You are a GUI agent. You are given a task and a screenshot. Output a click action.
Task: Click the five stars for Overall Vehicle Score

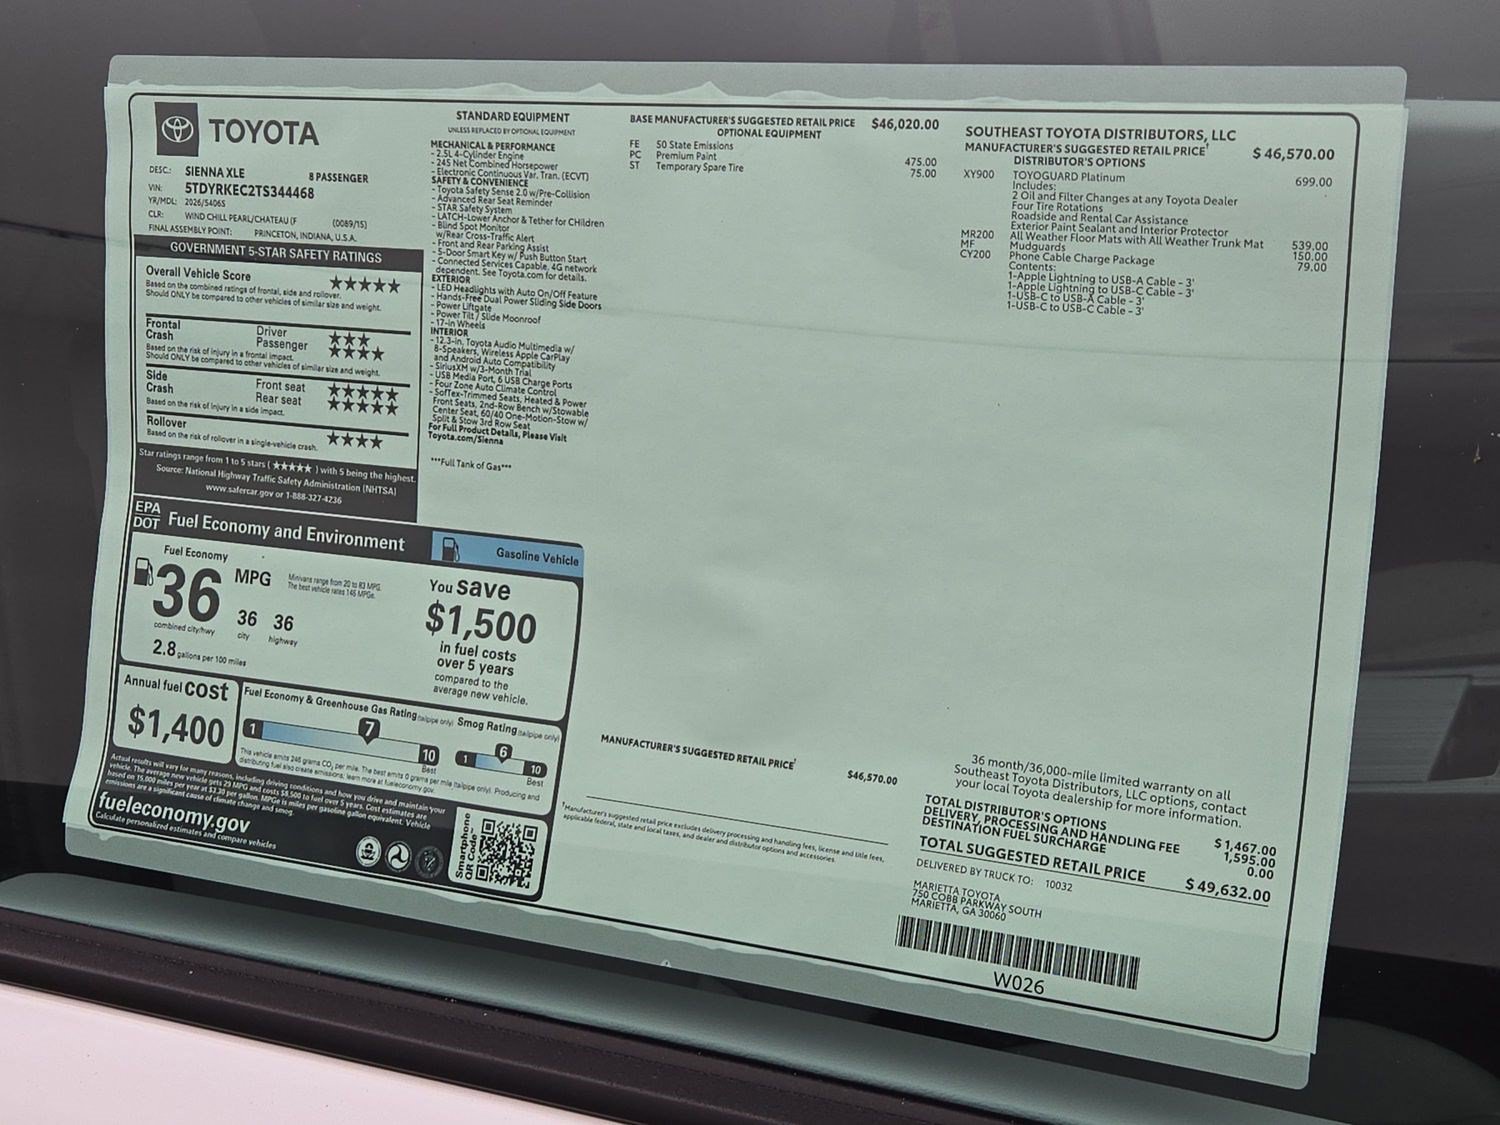point(365,285)
